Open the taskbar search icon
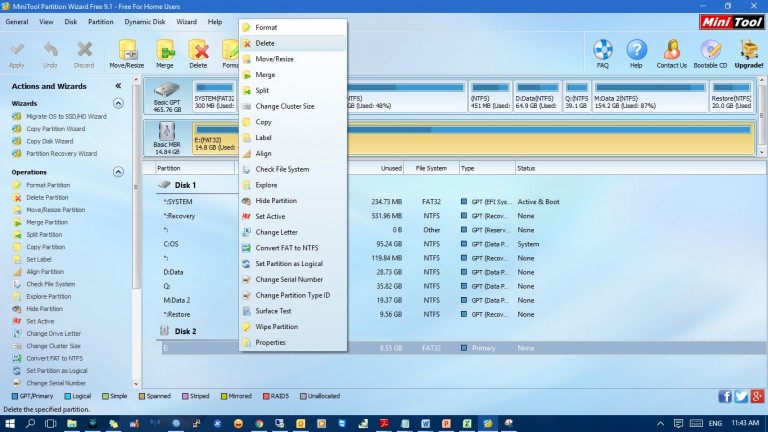768x432 pixels. [x=30, y=423]
